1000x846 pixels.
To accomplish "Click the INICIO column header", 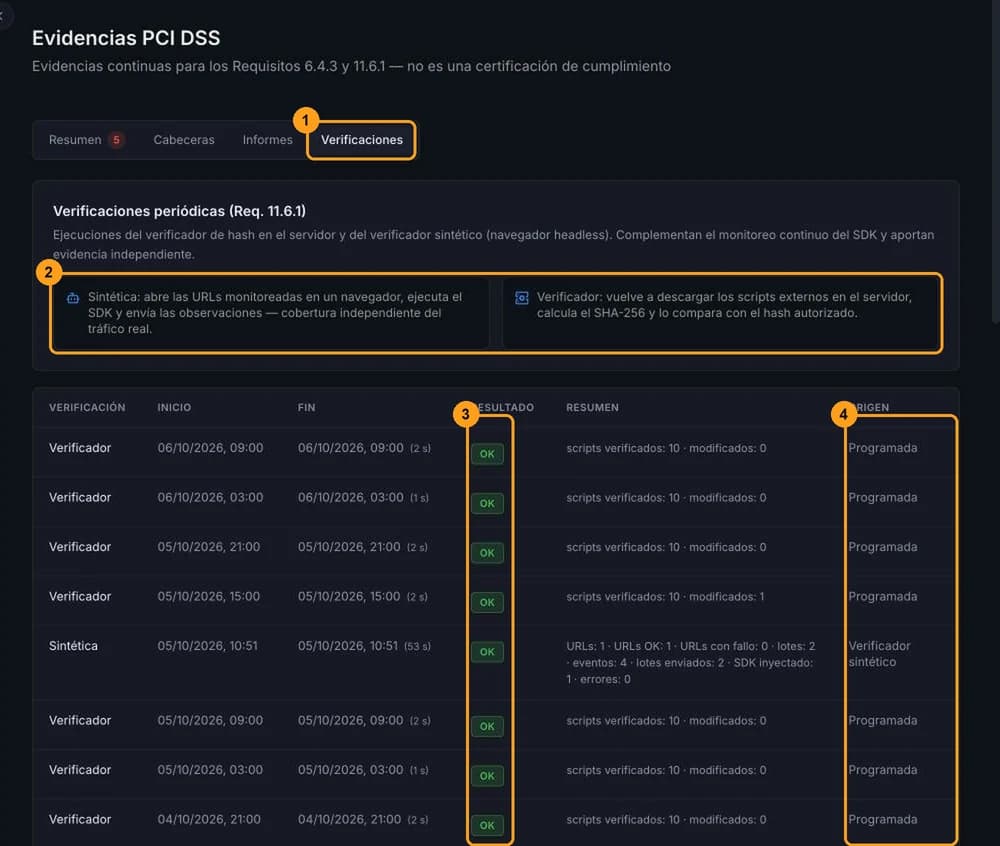I will click(174, 407).
